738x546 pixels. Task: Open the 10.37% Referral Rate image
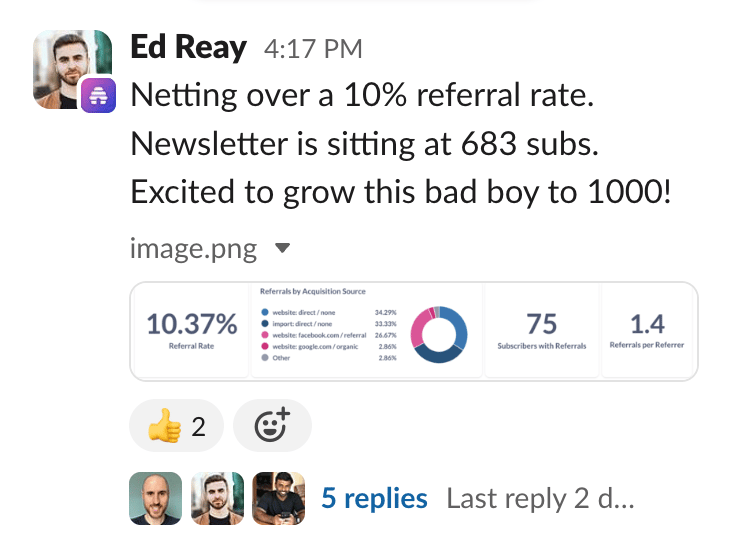(x=192, y=330)
